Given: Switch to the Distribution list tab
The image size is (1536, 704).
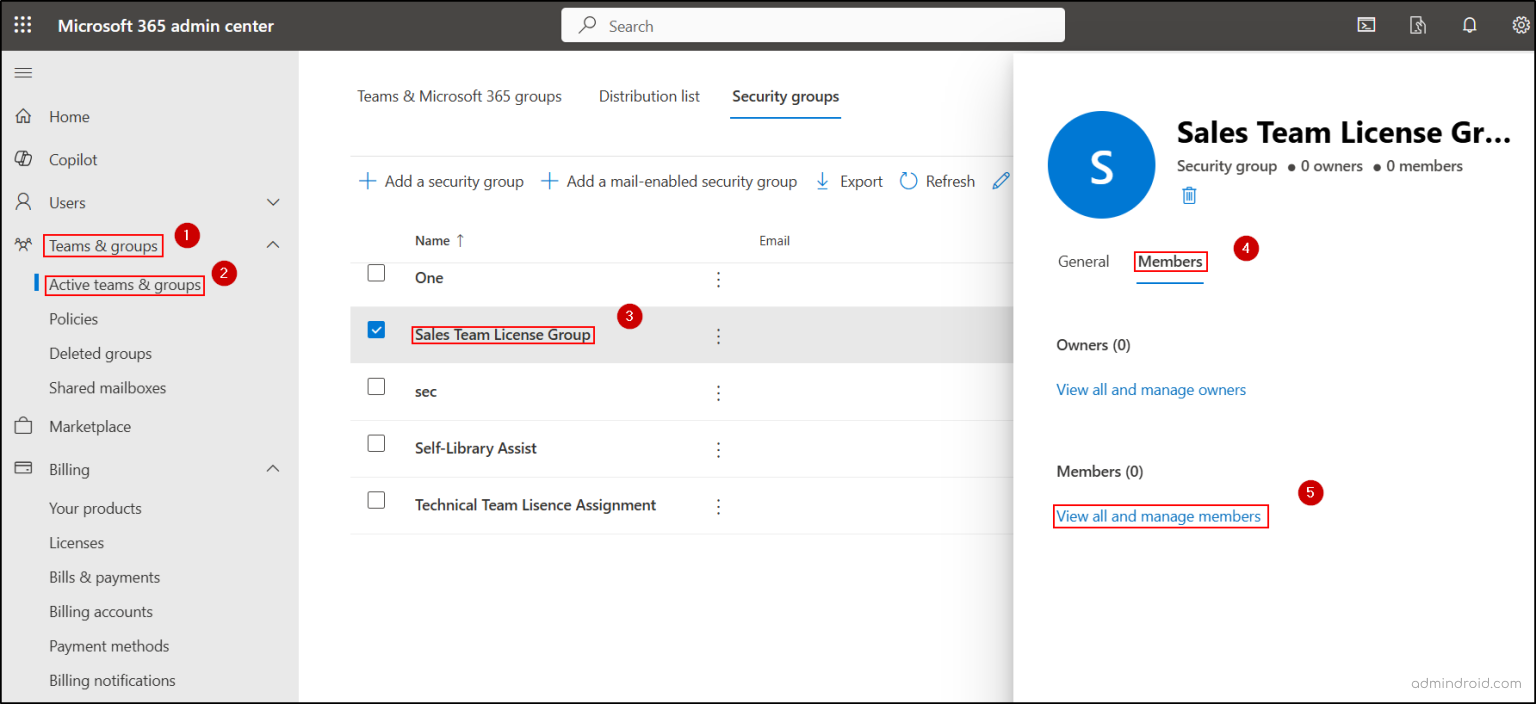Looking at the screenshot, I should (x=648, y=96).
